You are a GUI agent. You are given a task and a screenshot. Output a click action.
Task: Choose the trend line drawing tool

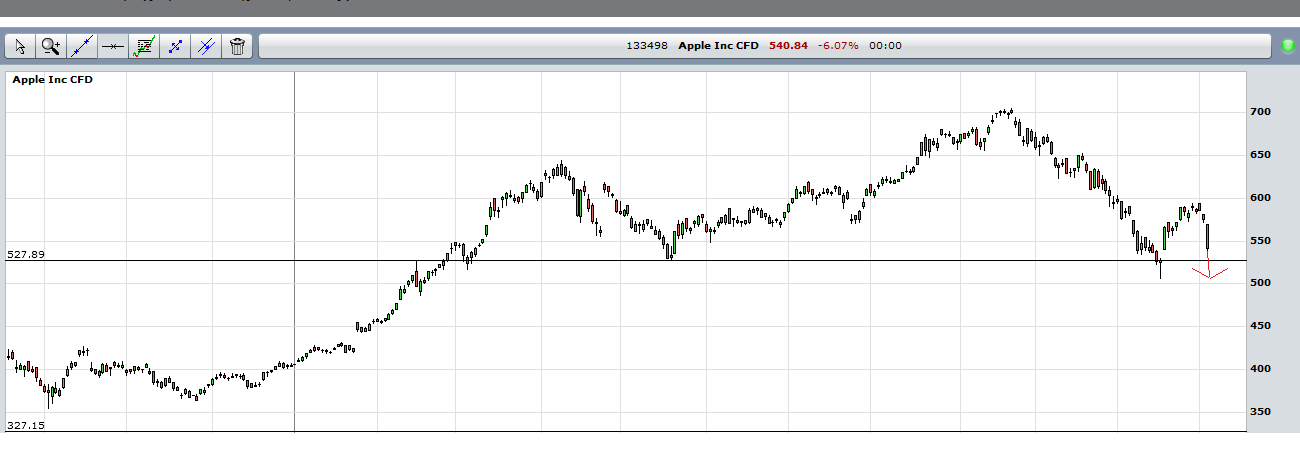(82, 46)
